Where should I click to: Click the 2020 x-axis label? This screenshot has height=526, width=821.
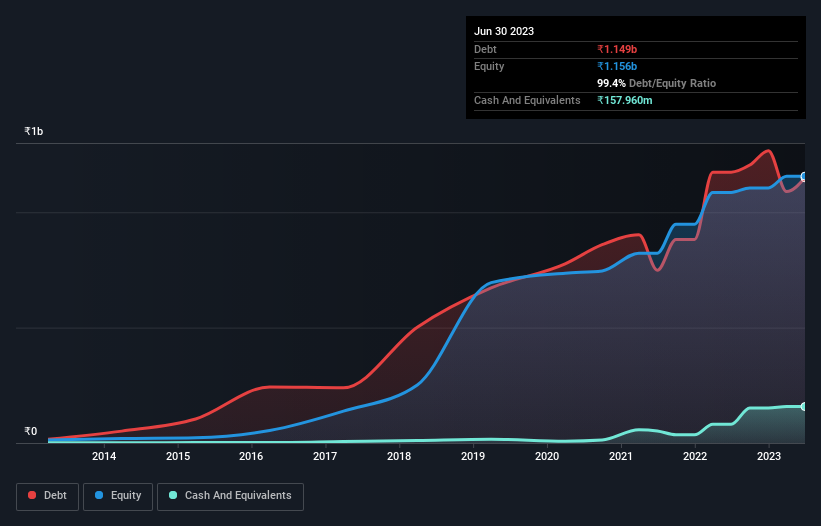click(x=547, y=456)
